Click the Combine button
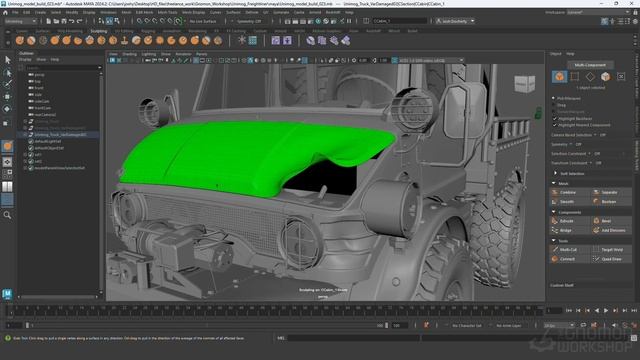This screenshot has height=360, width=640. click(x=571, y=192)
